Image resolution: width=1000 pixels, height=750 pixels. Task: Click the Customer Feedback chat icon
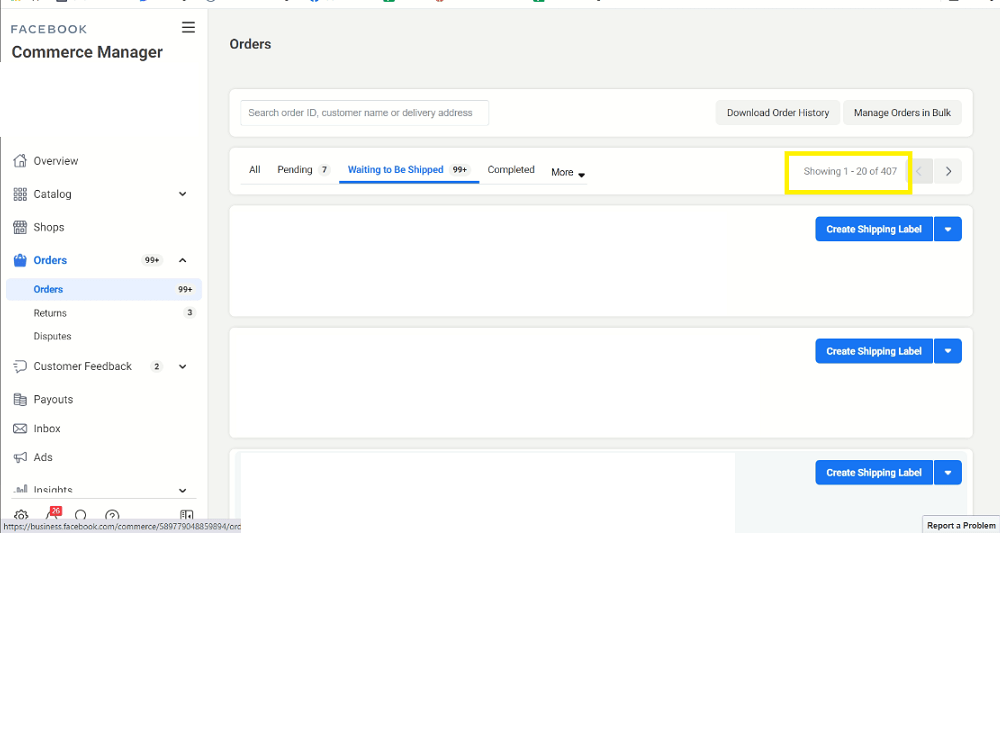[20, 366]
